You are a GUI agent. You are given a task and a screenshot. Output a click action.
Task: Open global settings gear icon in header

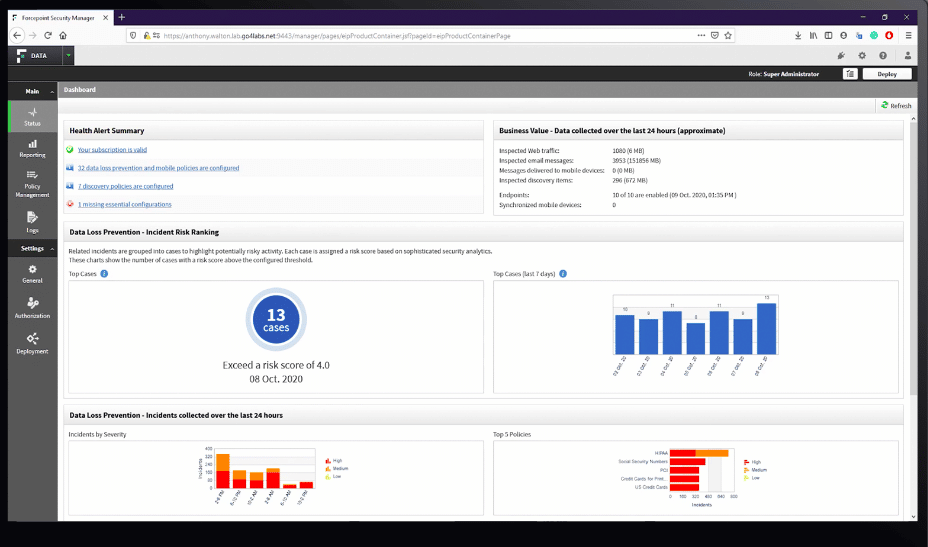(x=862, y=56)
